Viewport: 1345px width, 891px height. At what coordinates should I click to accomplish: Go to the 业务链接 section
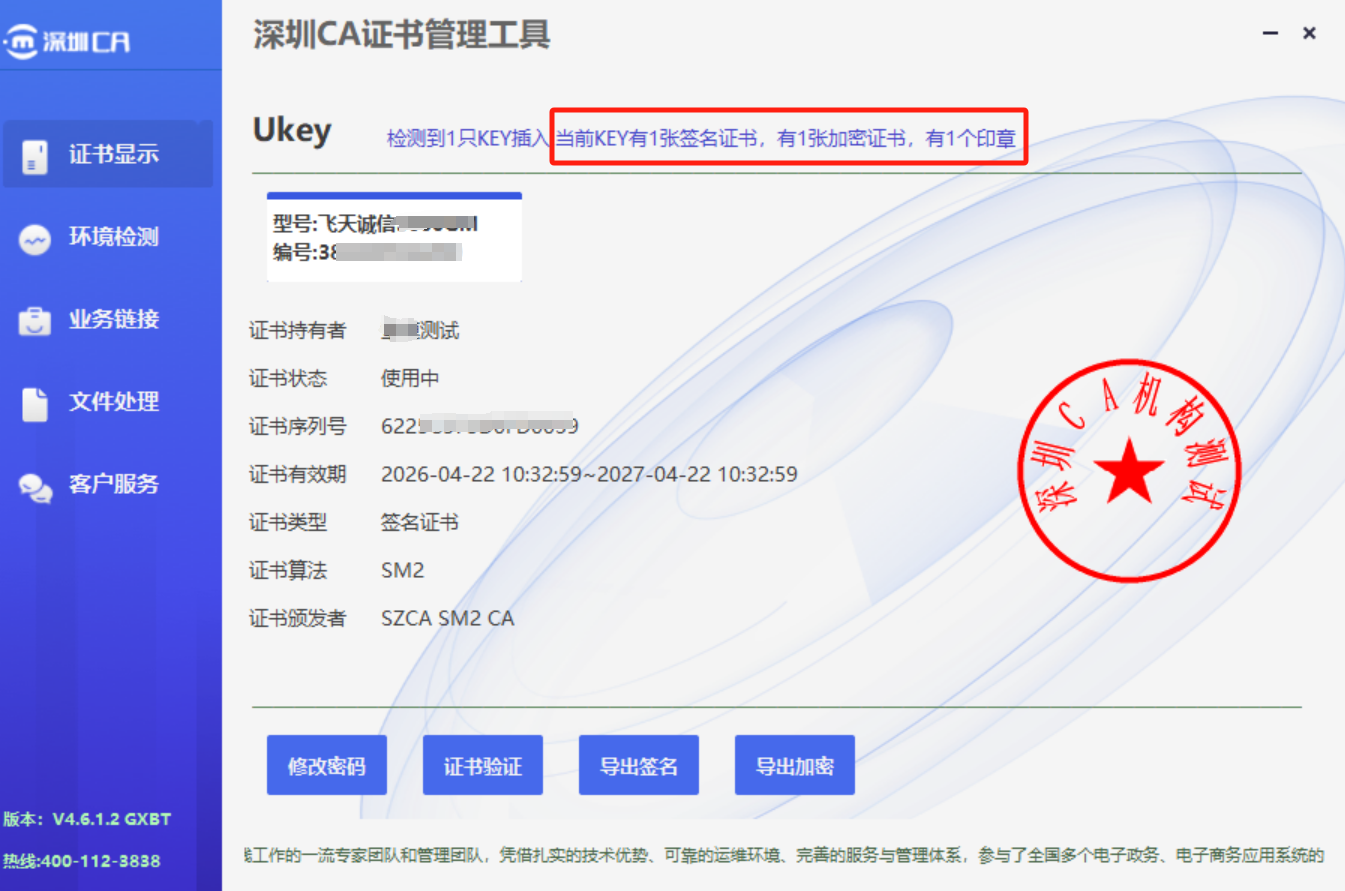click(x=108, y=319)
